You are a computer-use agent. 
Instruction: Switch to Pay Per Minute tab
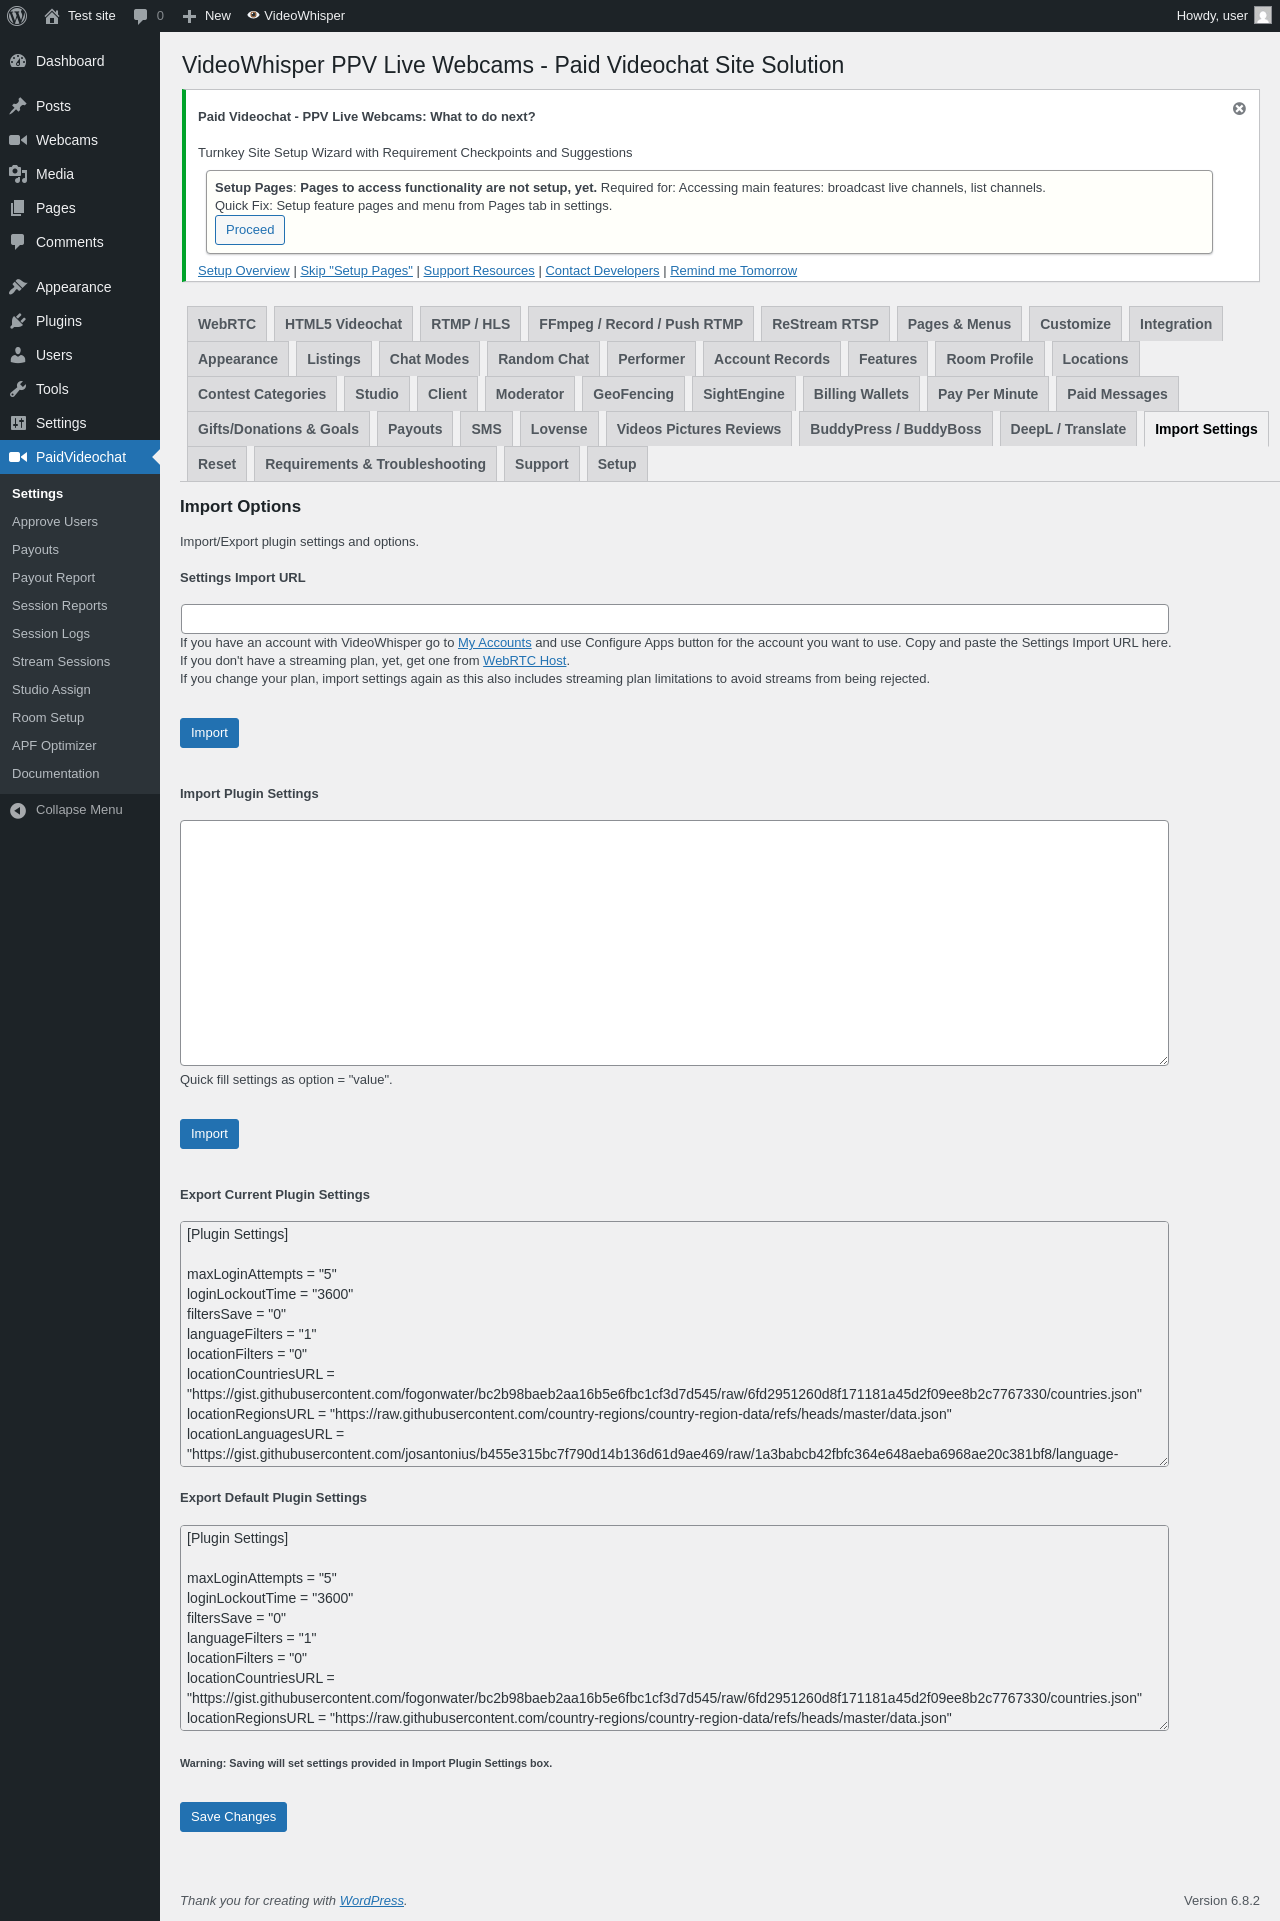click(x=988, y=394)
